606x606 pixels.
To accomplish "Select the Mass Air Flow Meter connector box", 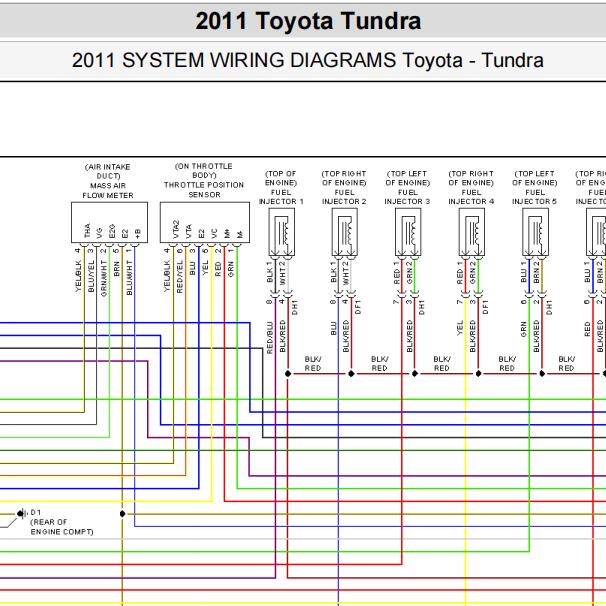I will click(109, 223).
